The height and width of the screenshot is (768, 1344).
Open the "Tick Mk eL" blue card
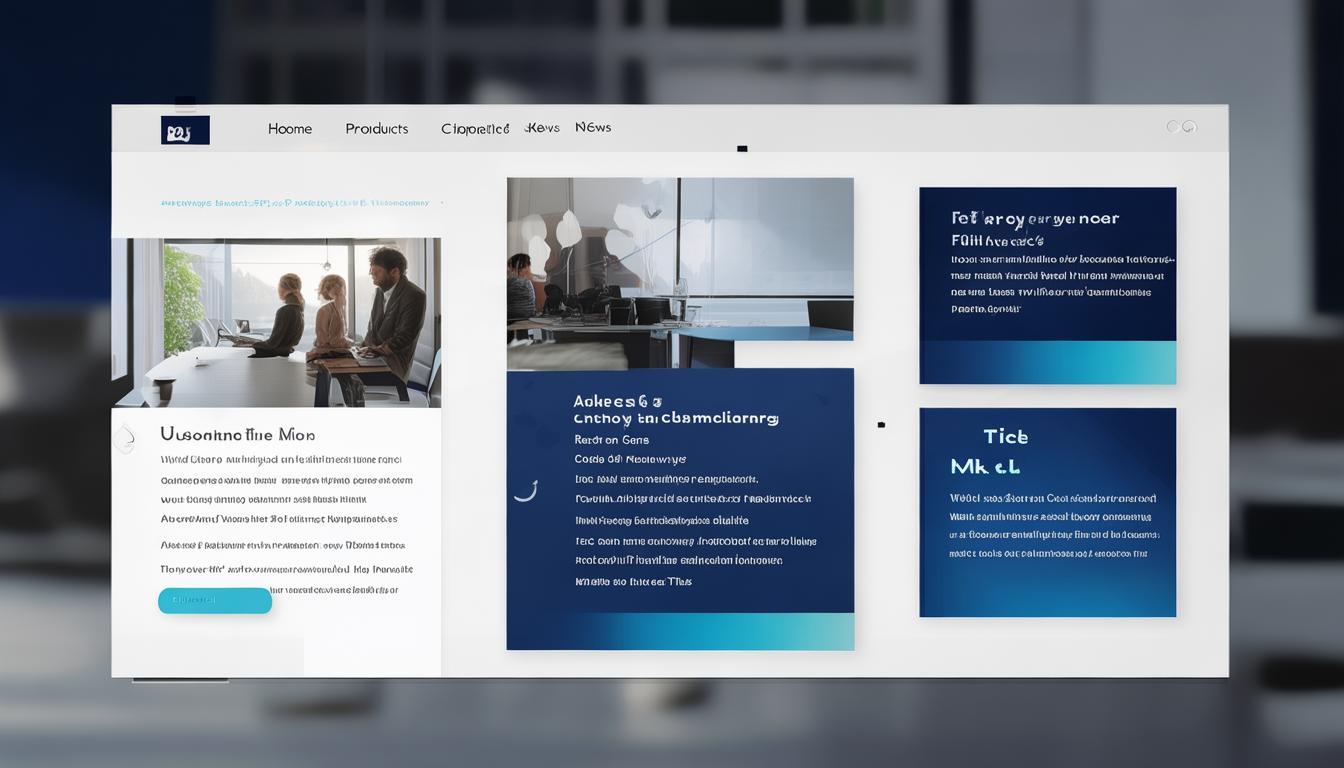coord(1048,512)
